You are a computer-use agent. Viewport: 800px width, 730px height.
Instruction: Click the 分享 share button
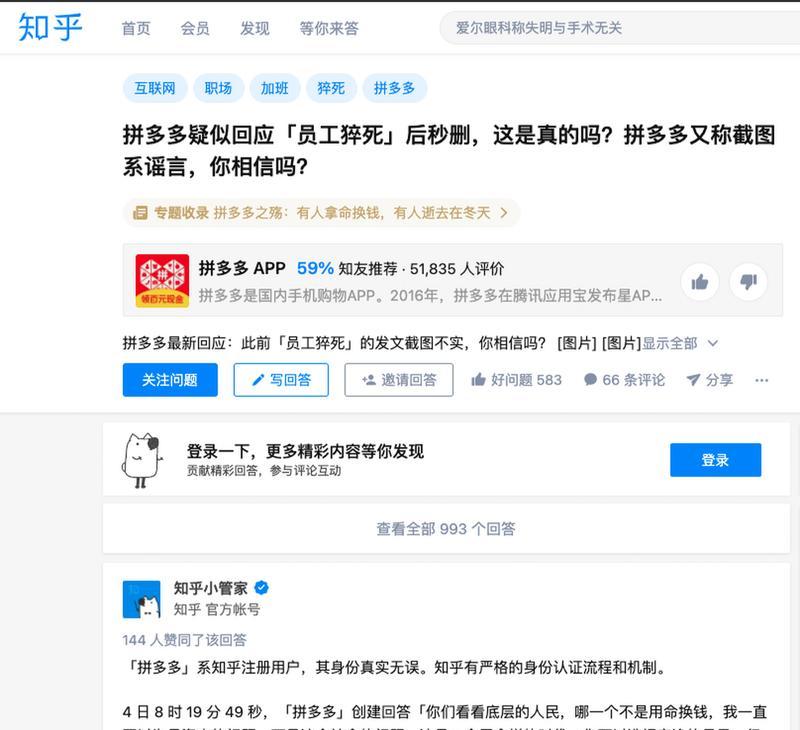point(710,380)
